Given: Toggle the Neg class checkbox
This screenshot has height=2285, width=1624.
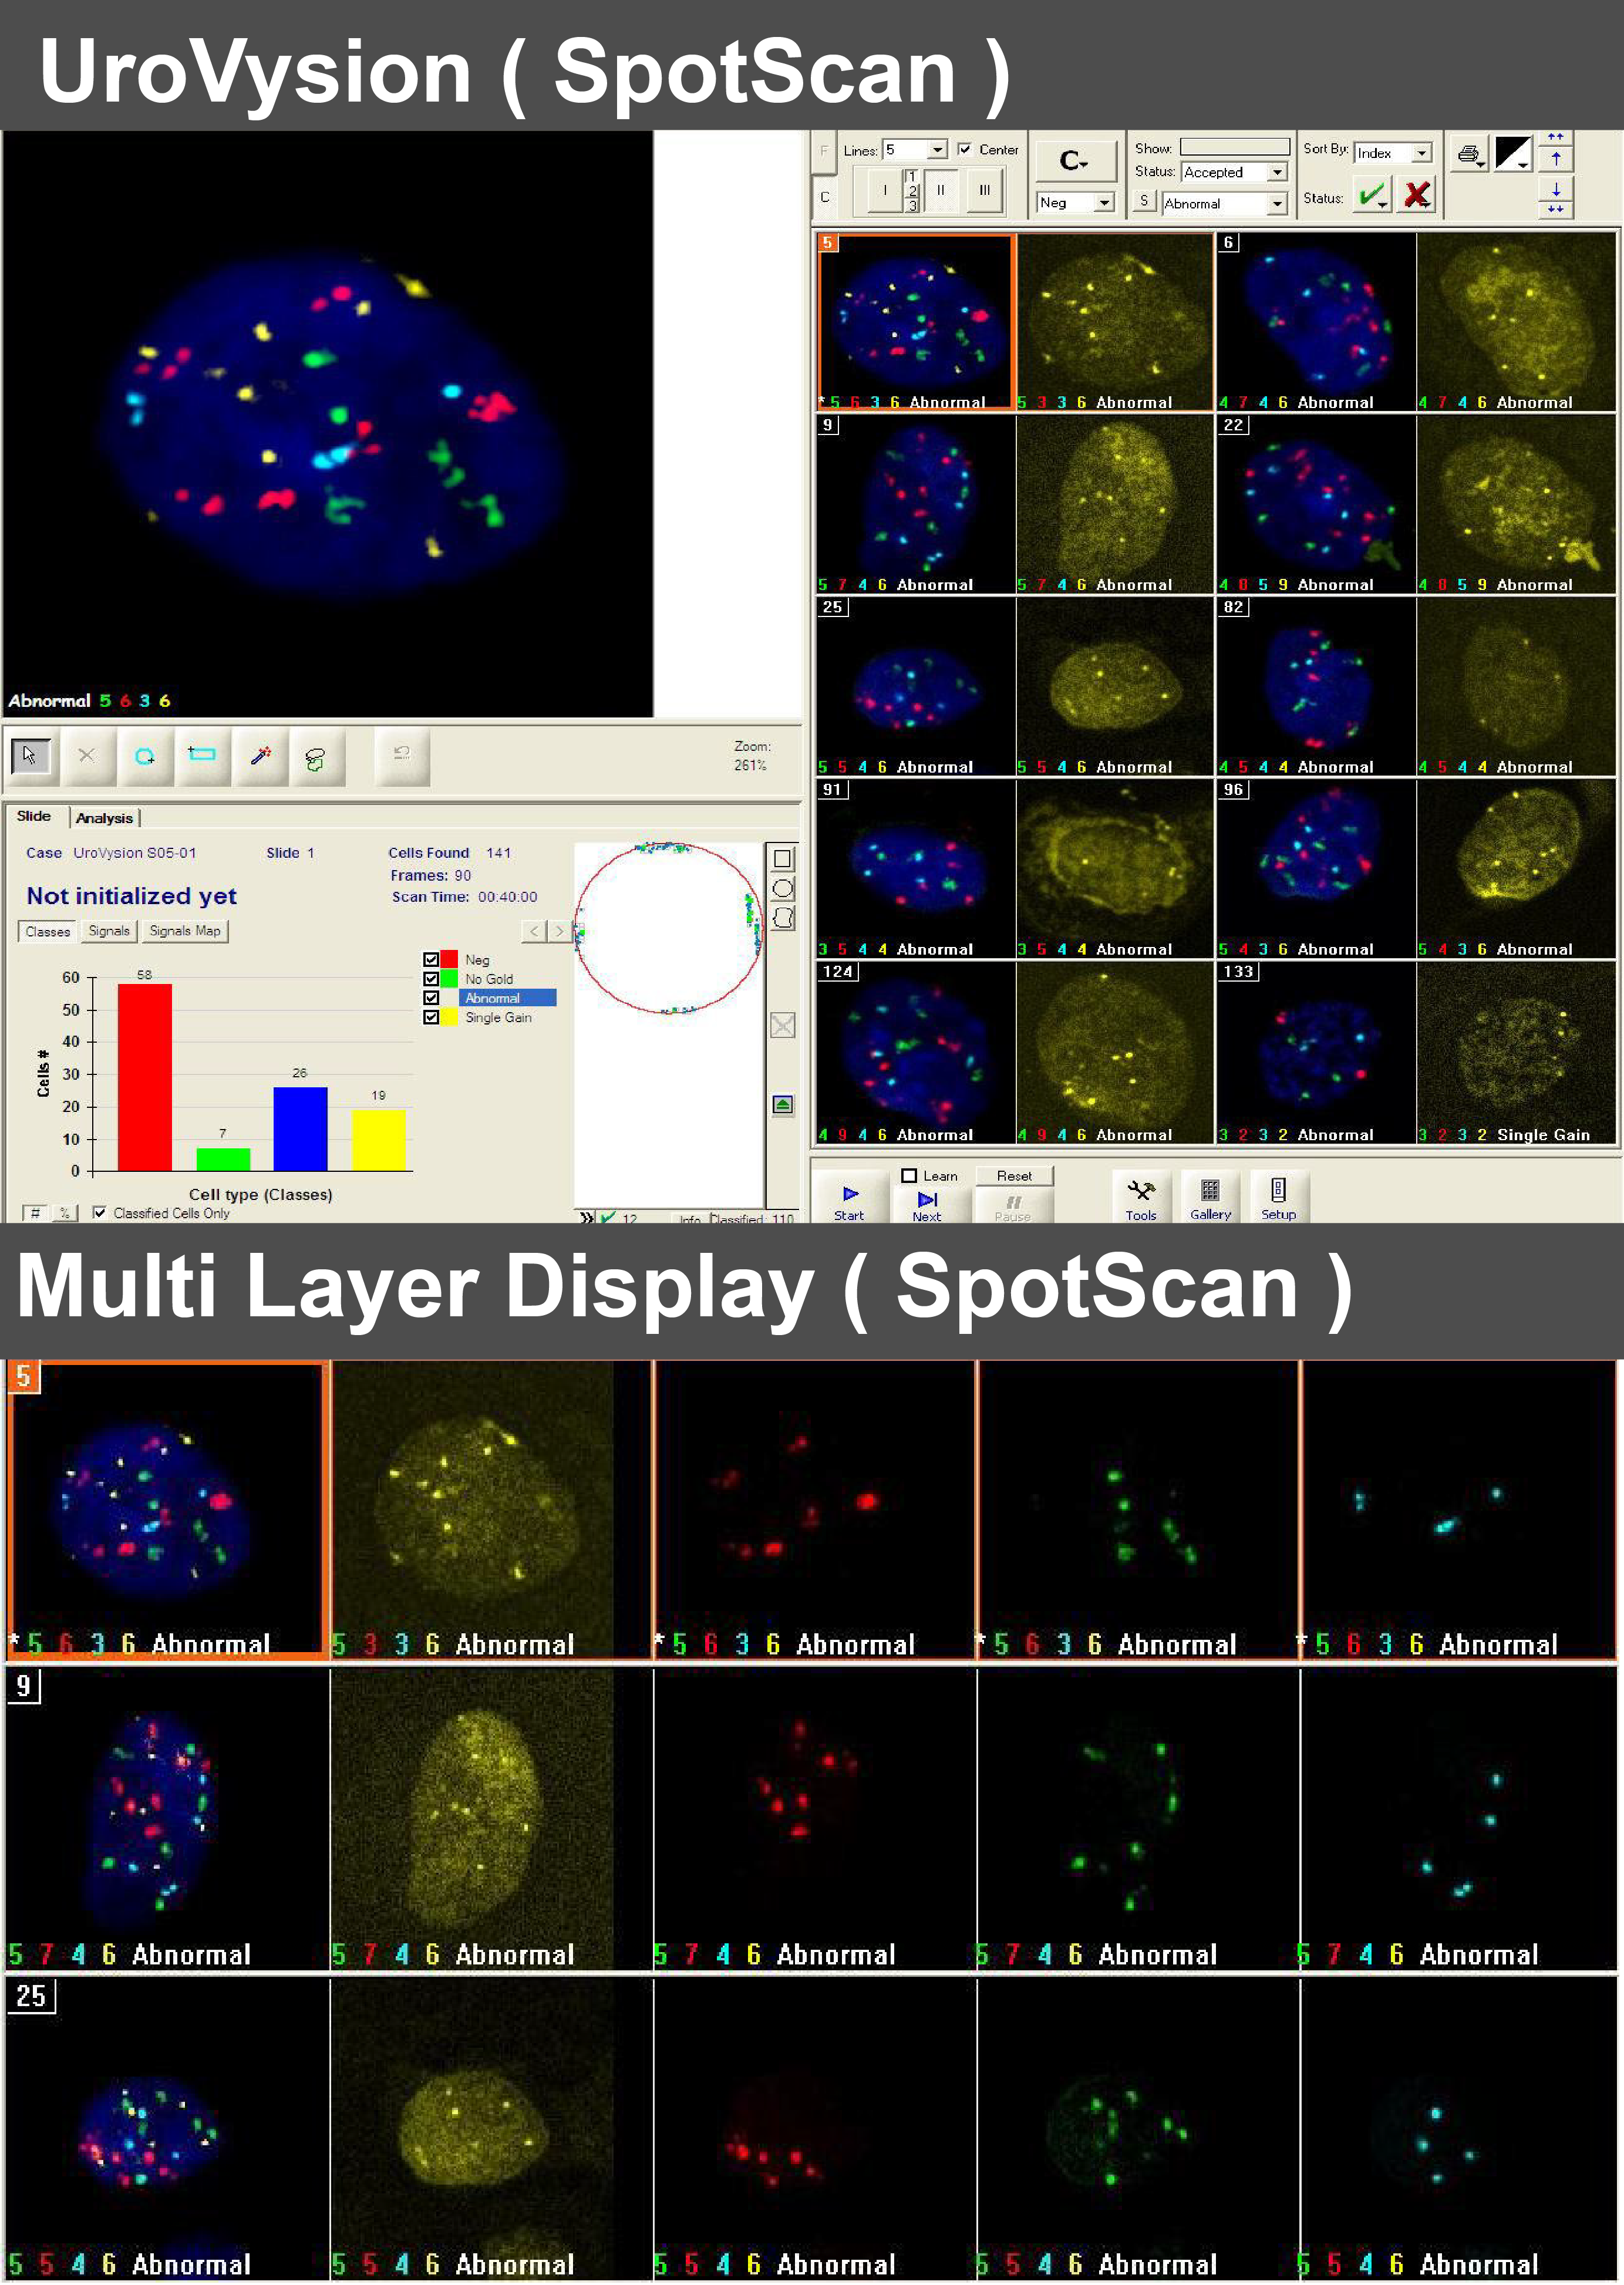Looking at the screenshot, I should pyautogui.click(x=431, y=959).
